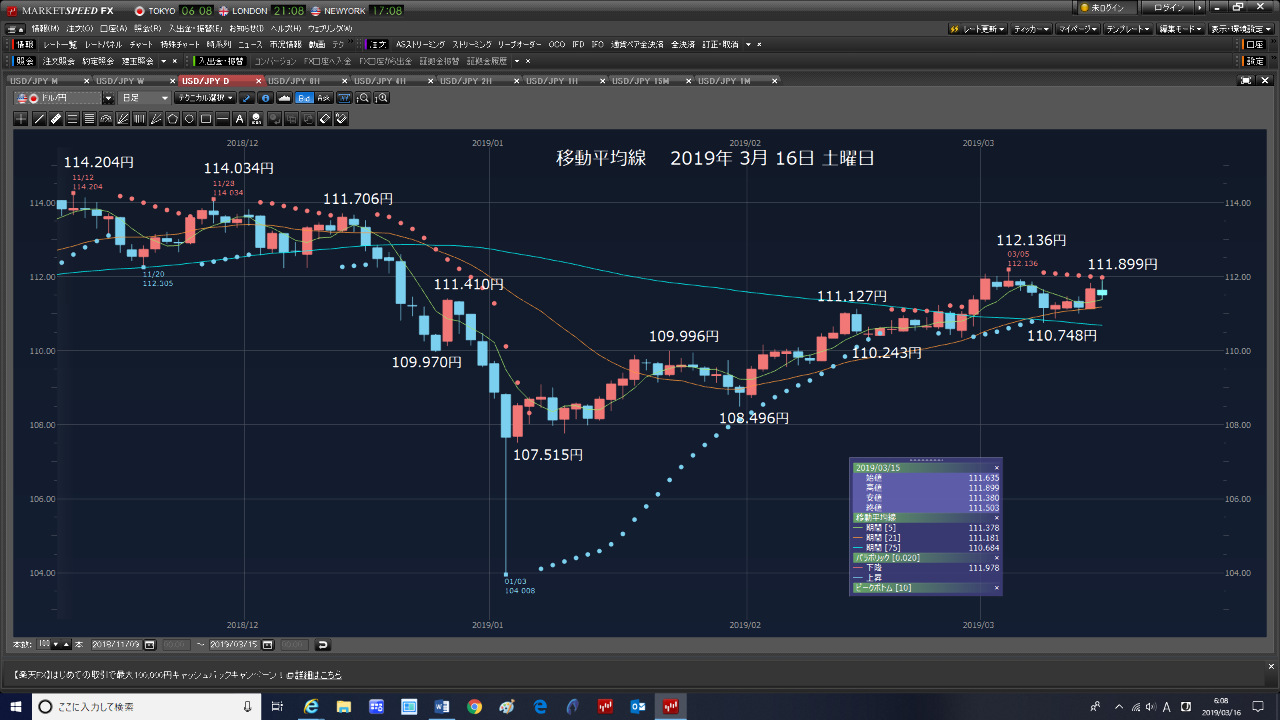Toggle chart to Bid price
Image resolution: width=1280 pixels, height=720 pixels.
tap(304, 98)
